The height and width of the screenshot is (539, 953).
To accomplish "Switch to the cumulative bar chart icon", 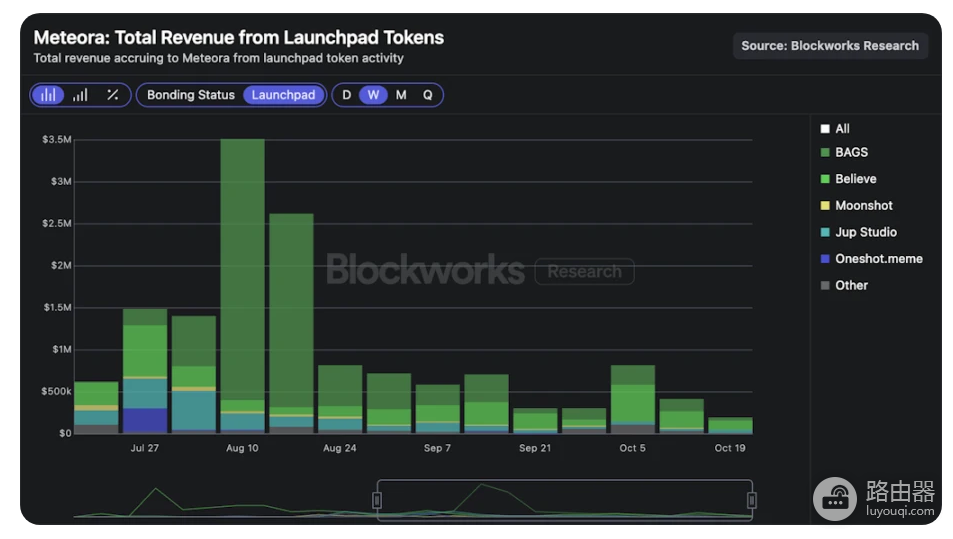I will (x=80, y=95).
